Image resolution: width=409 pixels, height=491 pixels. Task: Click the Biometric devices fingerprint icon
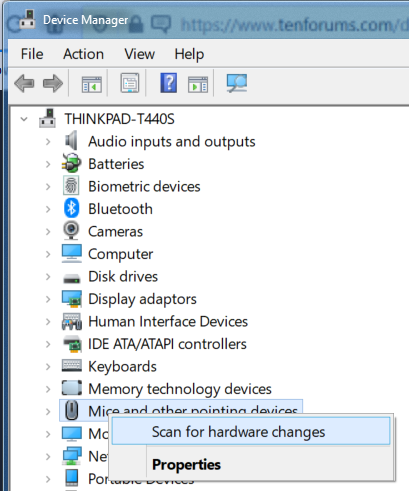pyautogui.click(x=71, y=186)
